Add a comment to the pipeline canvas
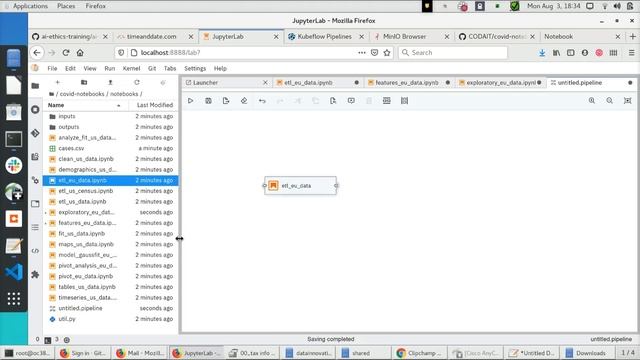The height and width of the screenshot is (360, 640). 351,101
